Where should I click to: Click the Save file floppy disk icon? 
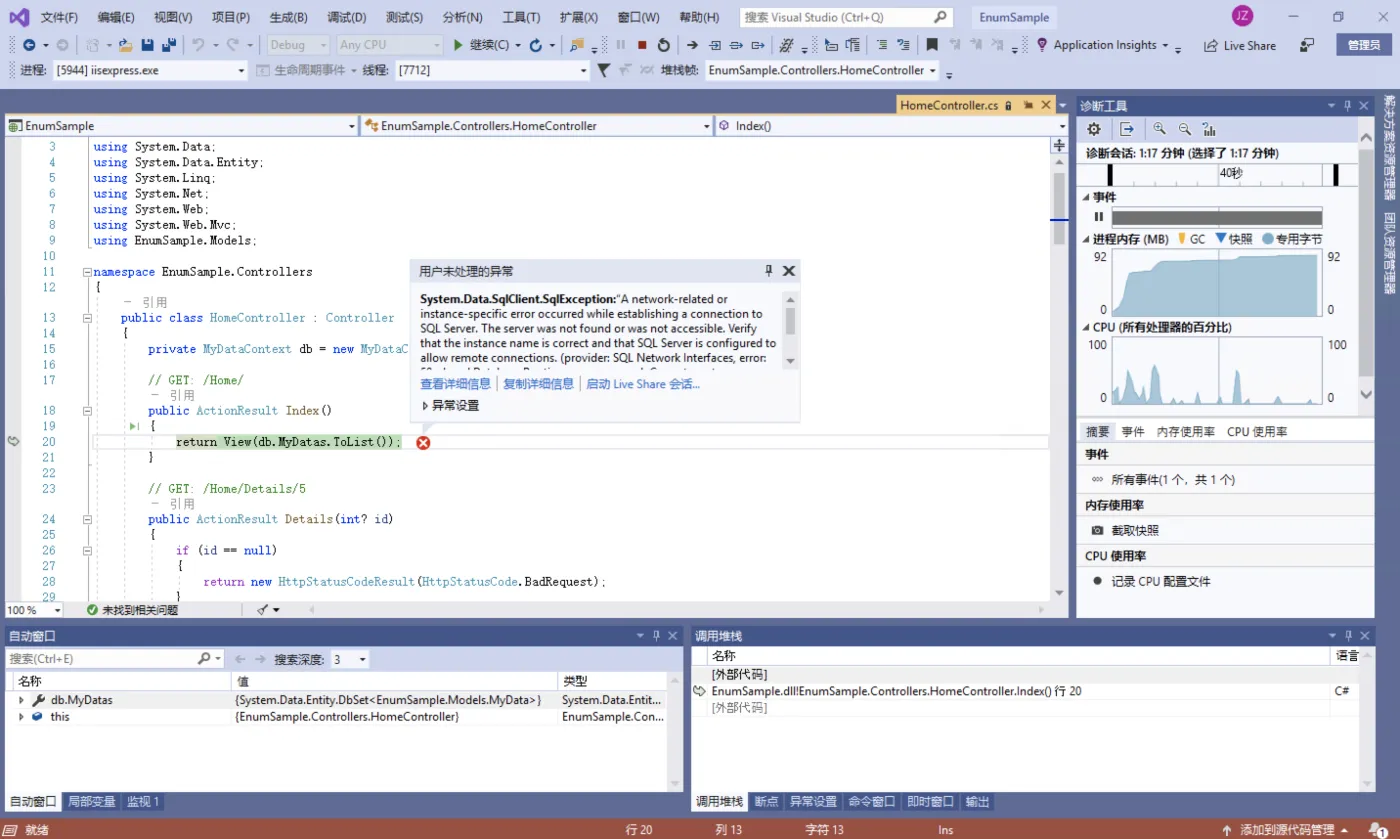pos(148,45)
